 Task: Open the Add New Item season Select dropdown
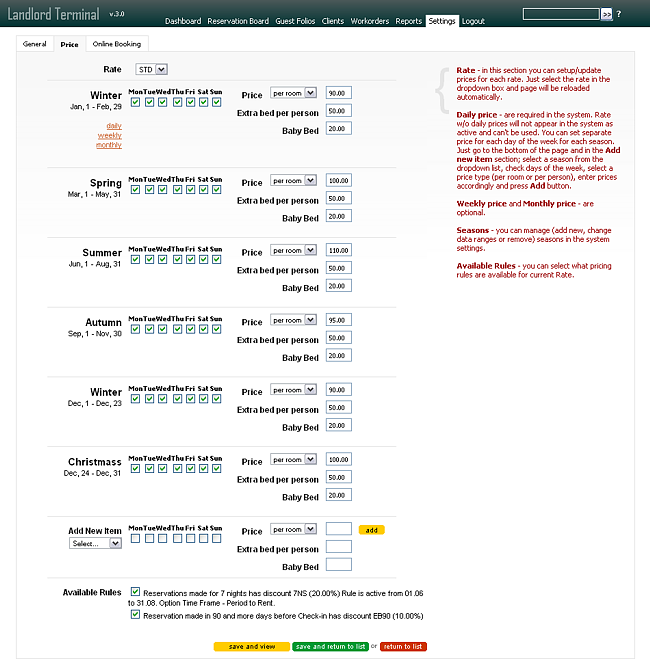click(x=95, y=543)
